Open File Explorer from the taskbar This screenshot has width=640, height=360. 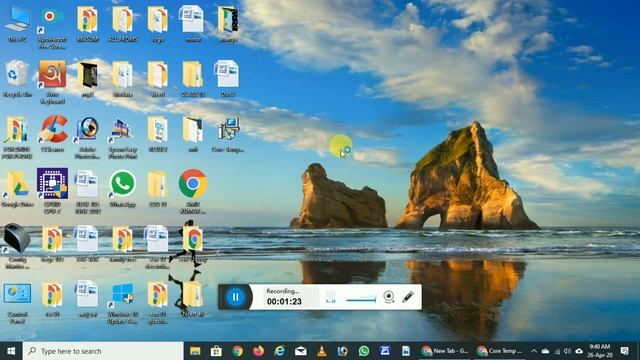tap(195, 351)
